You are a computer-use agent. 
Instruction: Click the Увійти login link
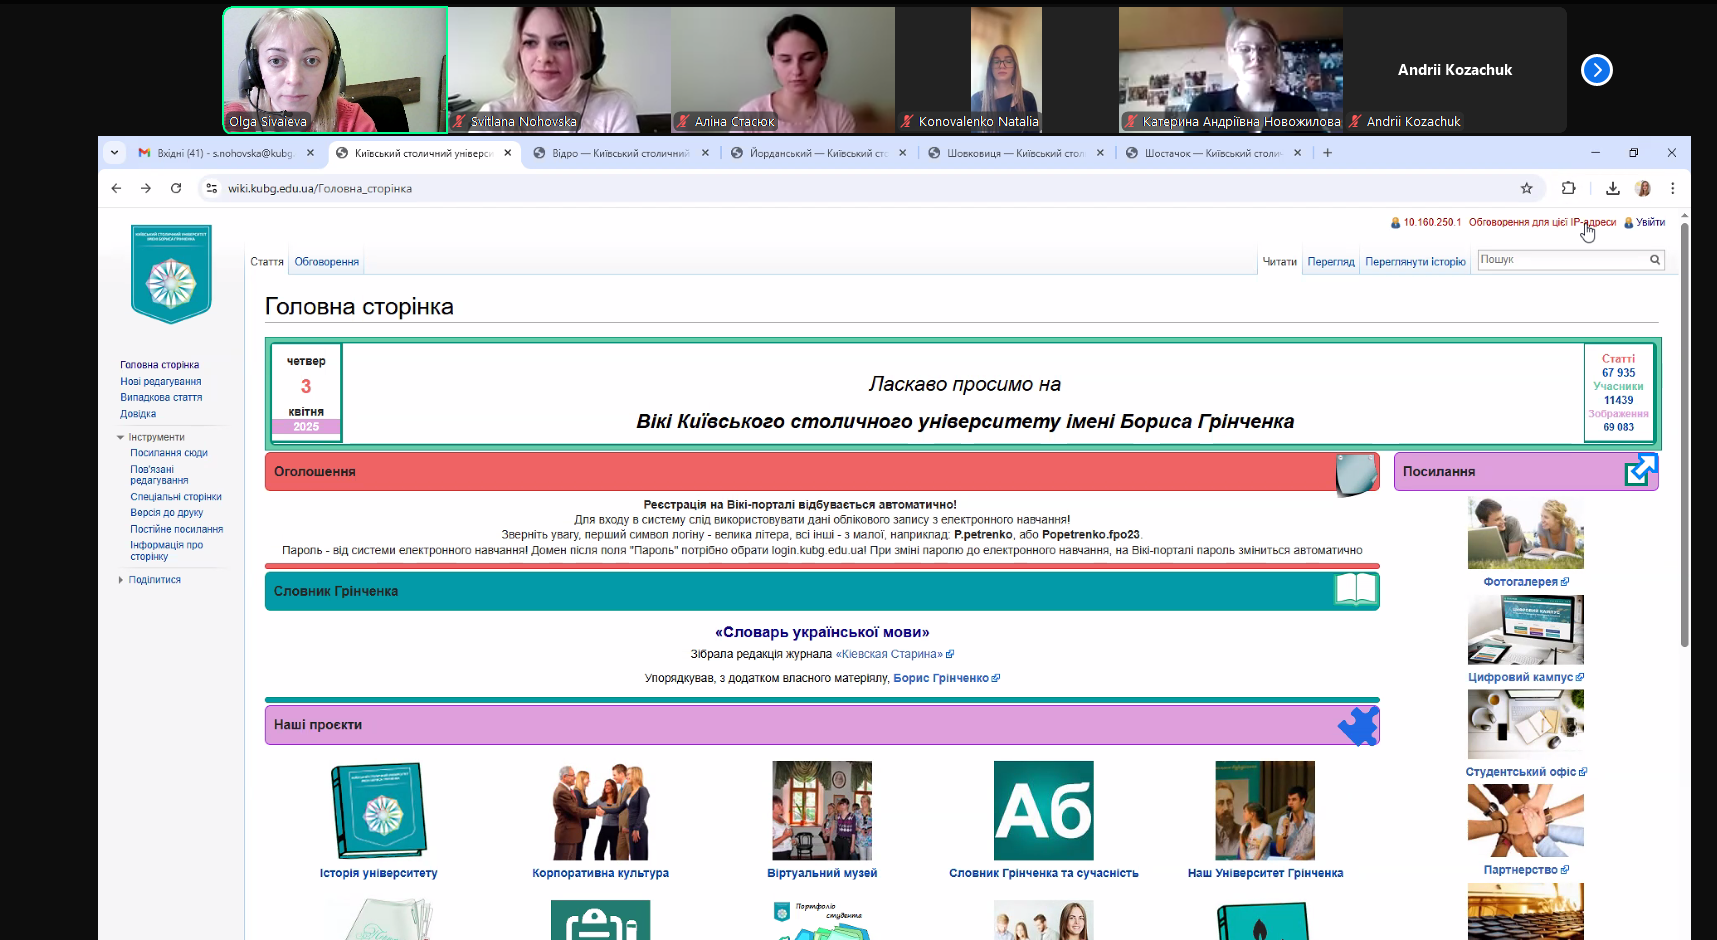1650,223
